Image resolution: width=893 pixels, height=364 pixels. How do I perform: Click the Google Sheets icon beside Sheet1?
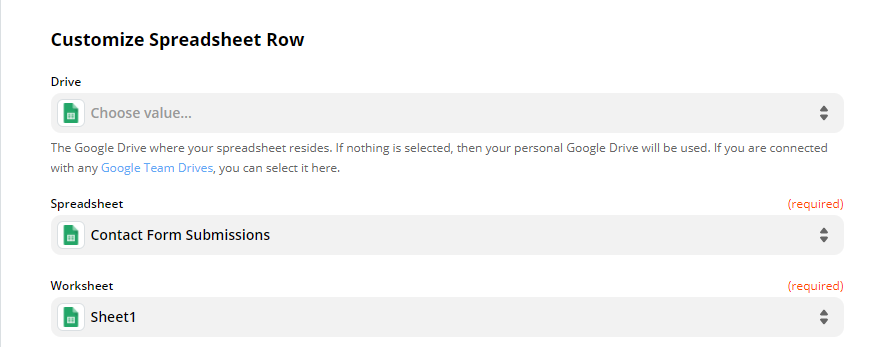click(71, 317)
